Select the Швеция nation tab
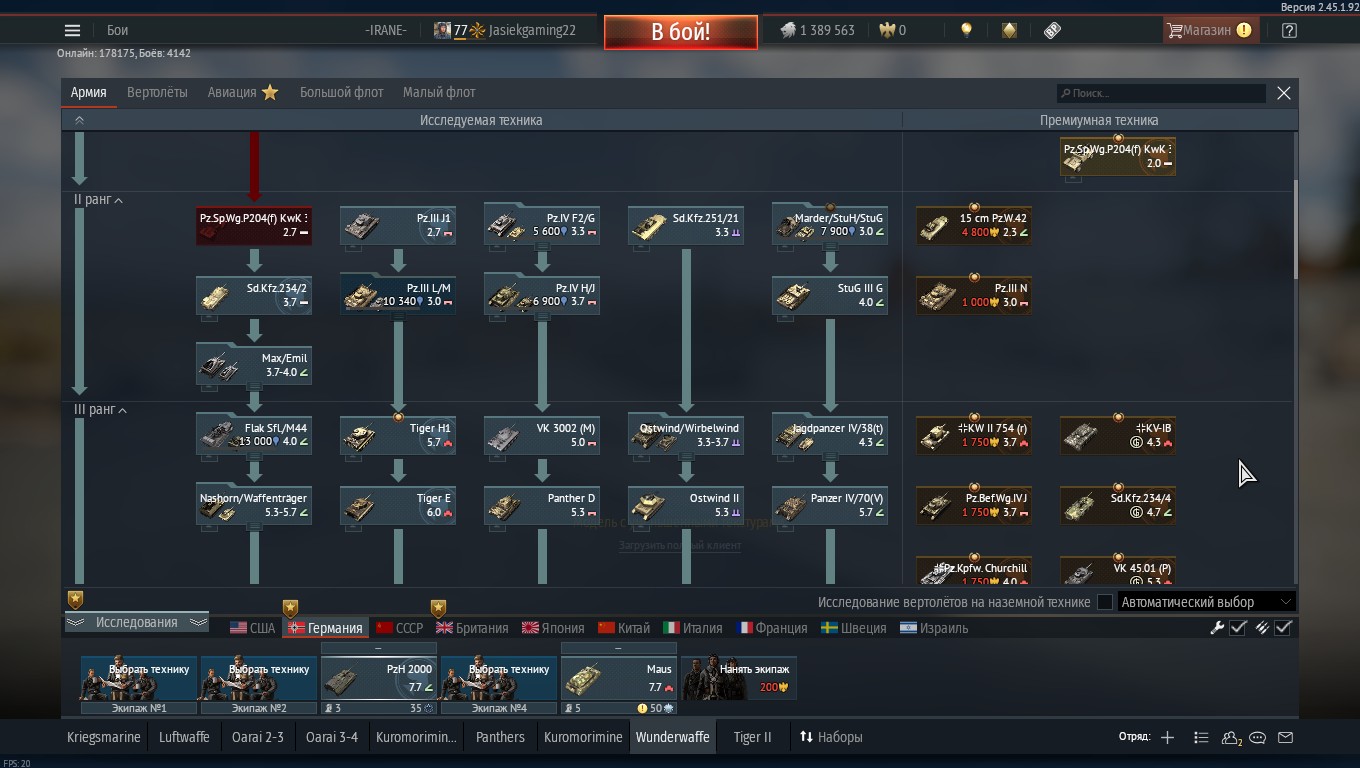 854,628
